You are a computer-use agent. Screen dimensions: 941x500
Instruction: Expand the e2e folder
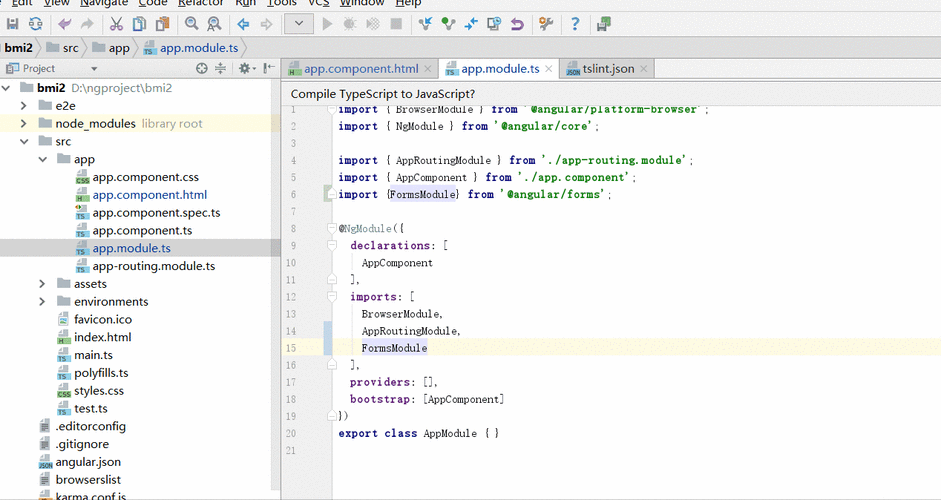23,106
